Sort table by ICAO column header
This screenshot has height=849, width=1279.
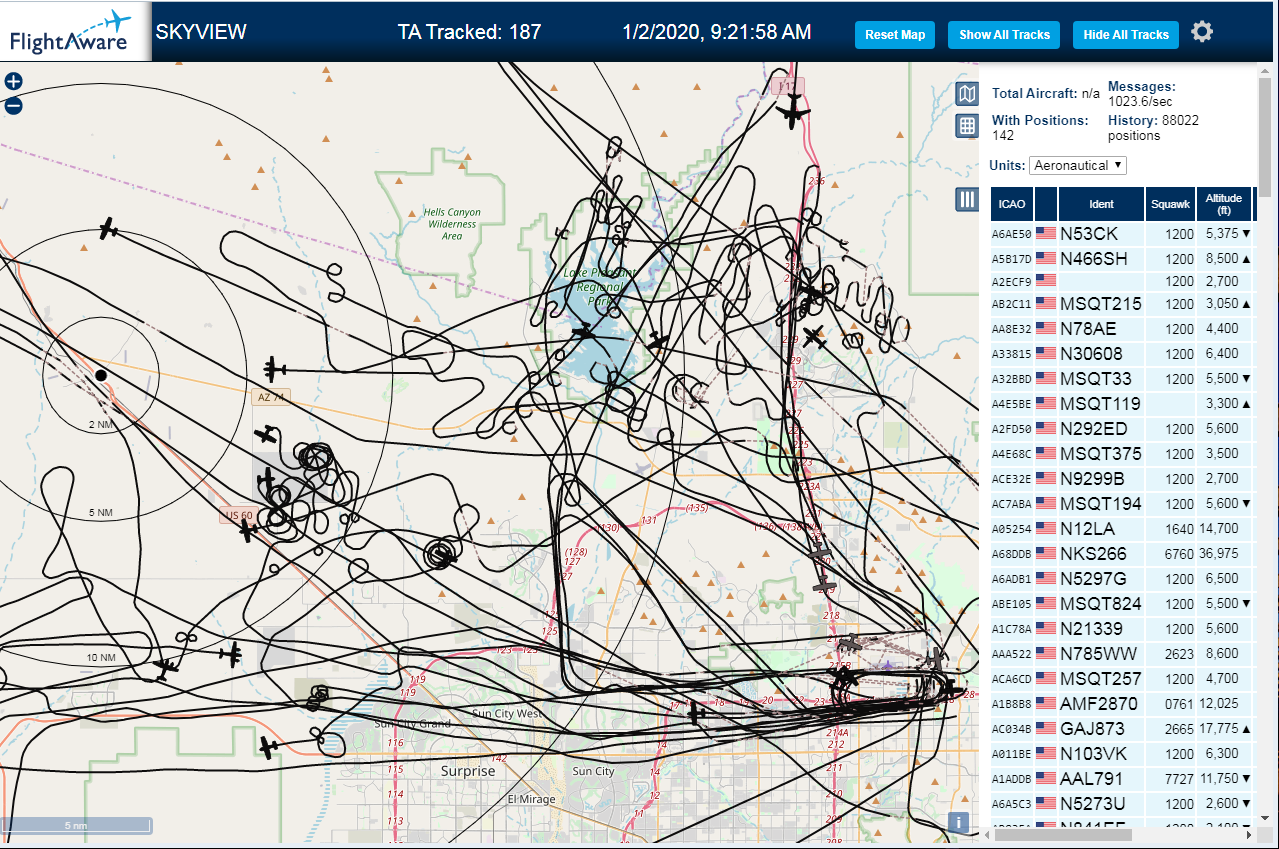[1012, 204]
